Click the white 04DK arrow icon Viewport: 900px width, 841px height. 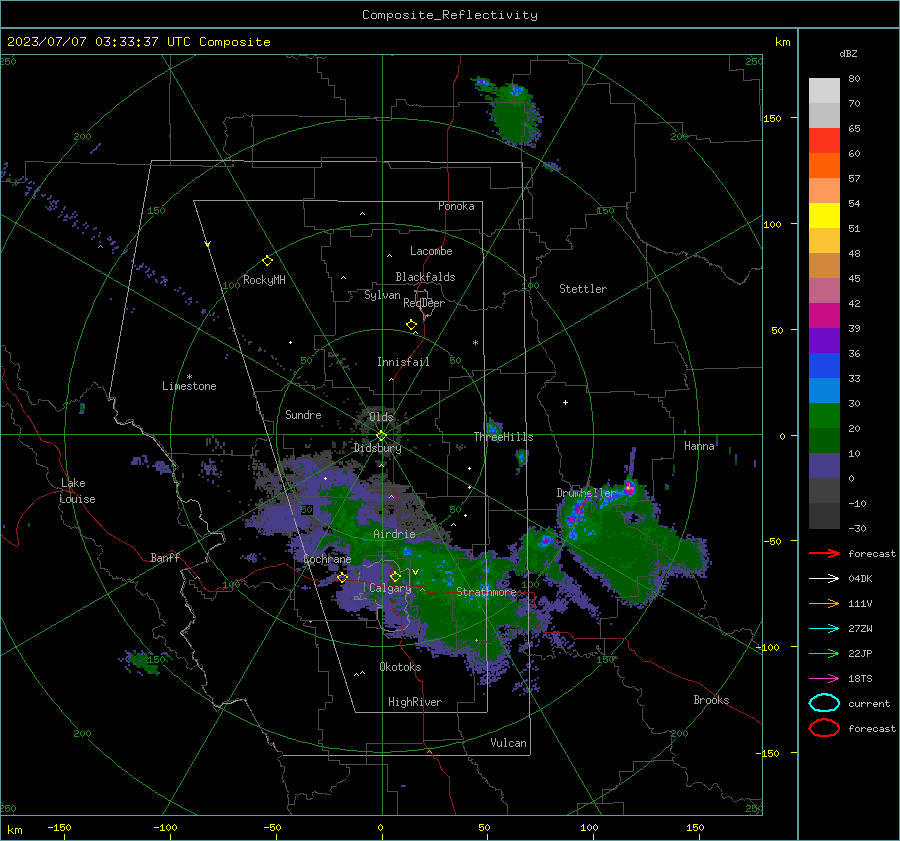coord(824,579)
